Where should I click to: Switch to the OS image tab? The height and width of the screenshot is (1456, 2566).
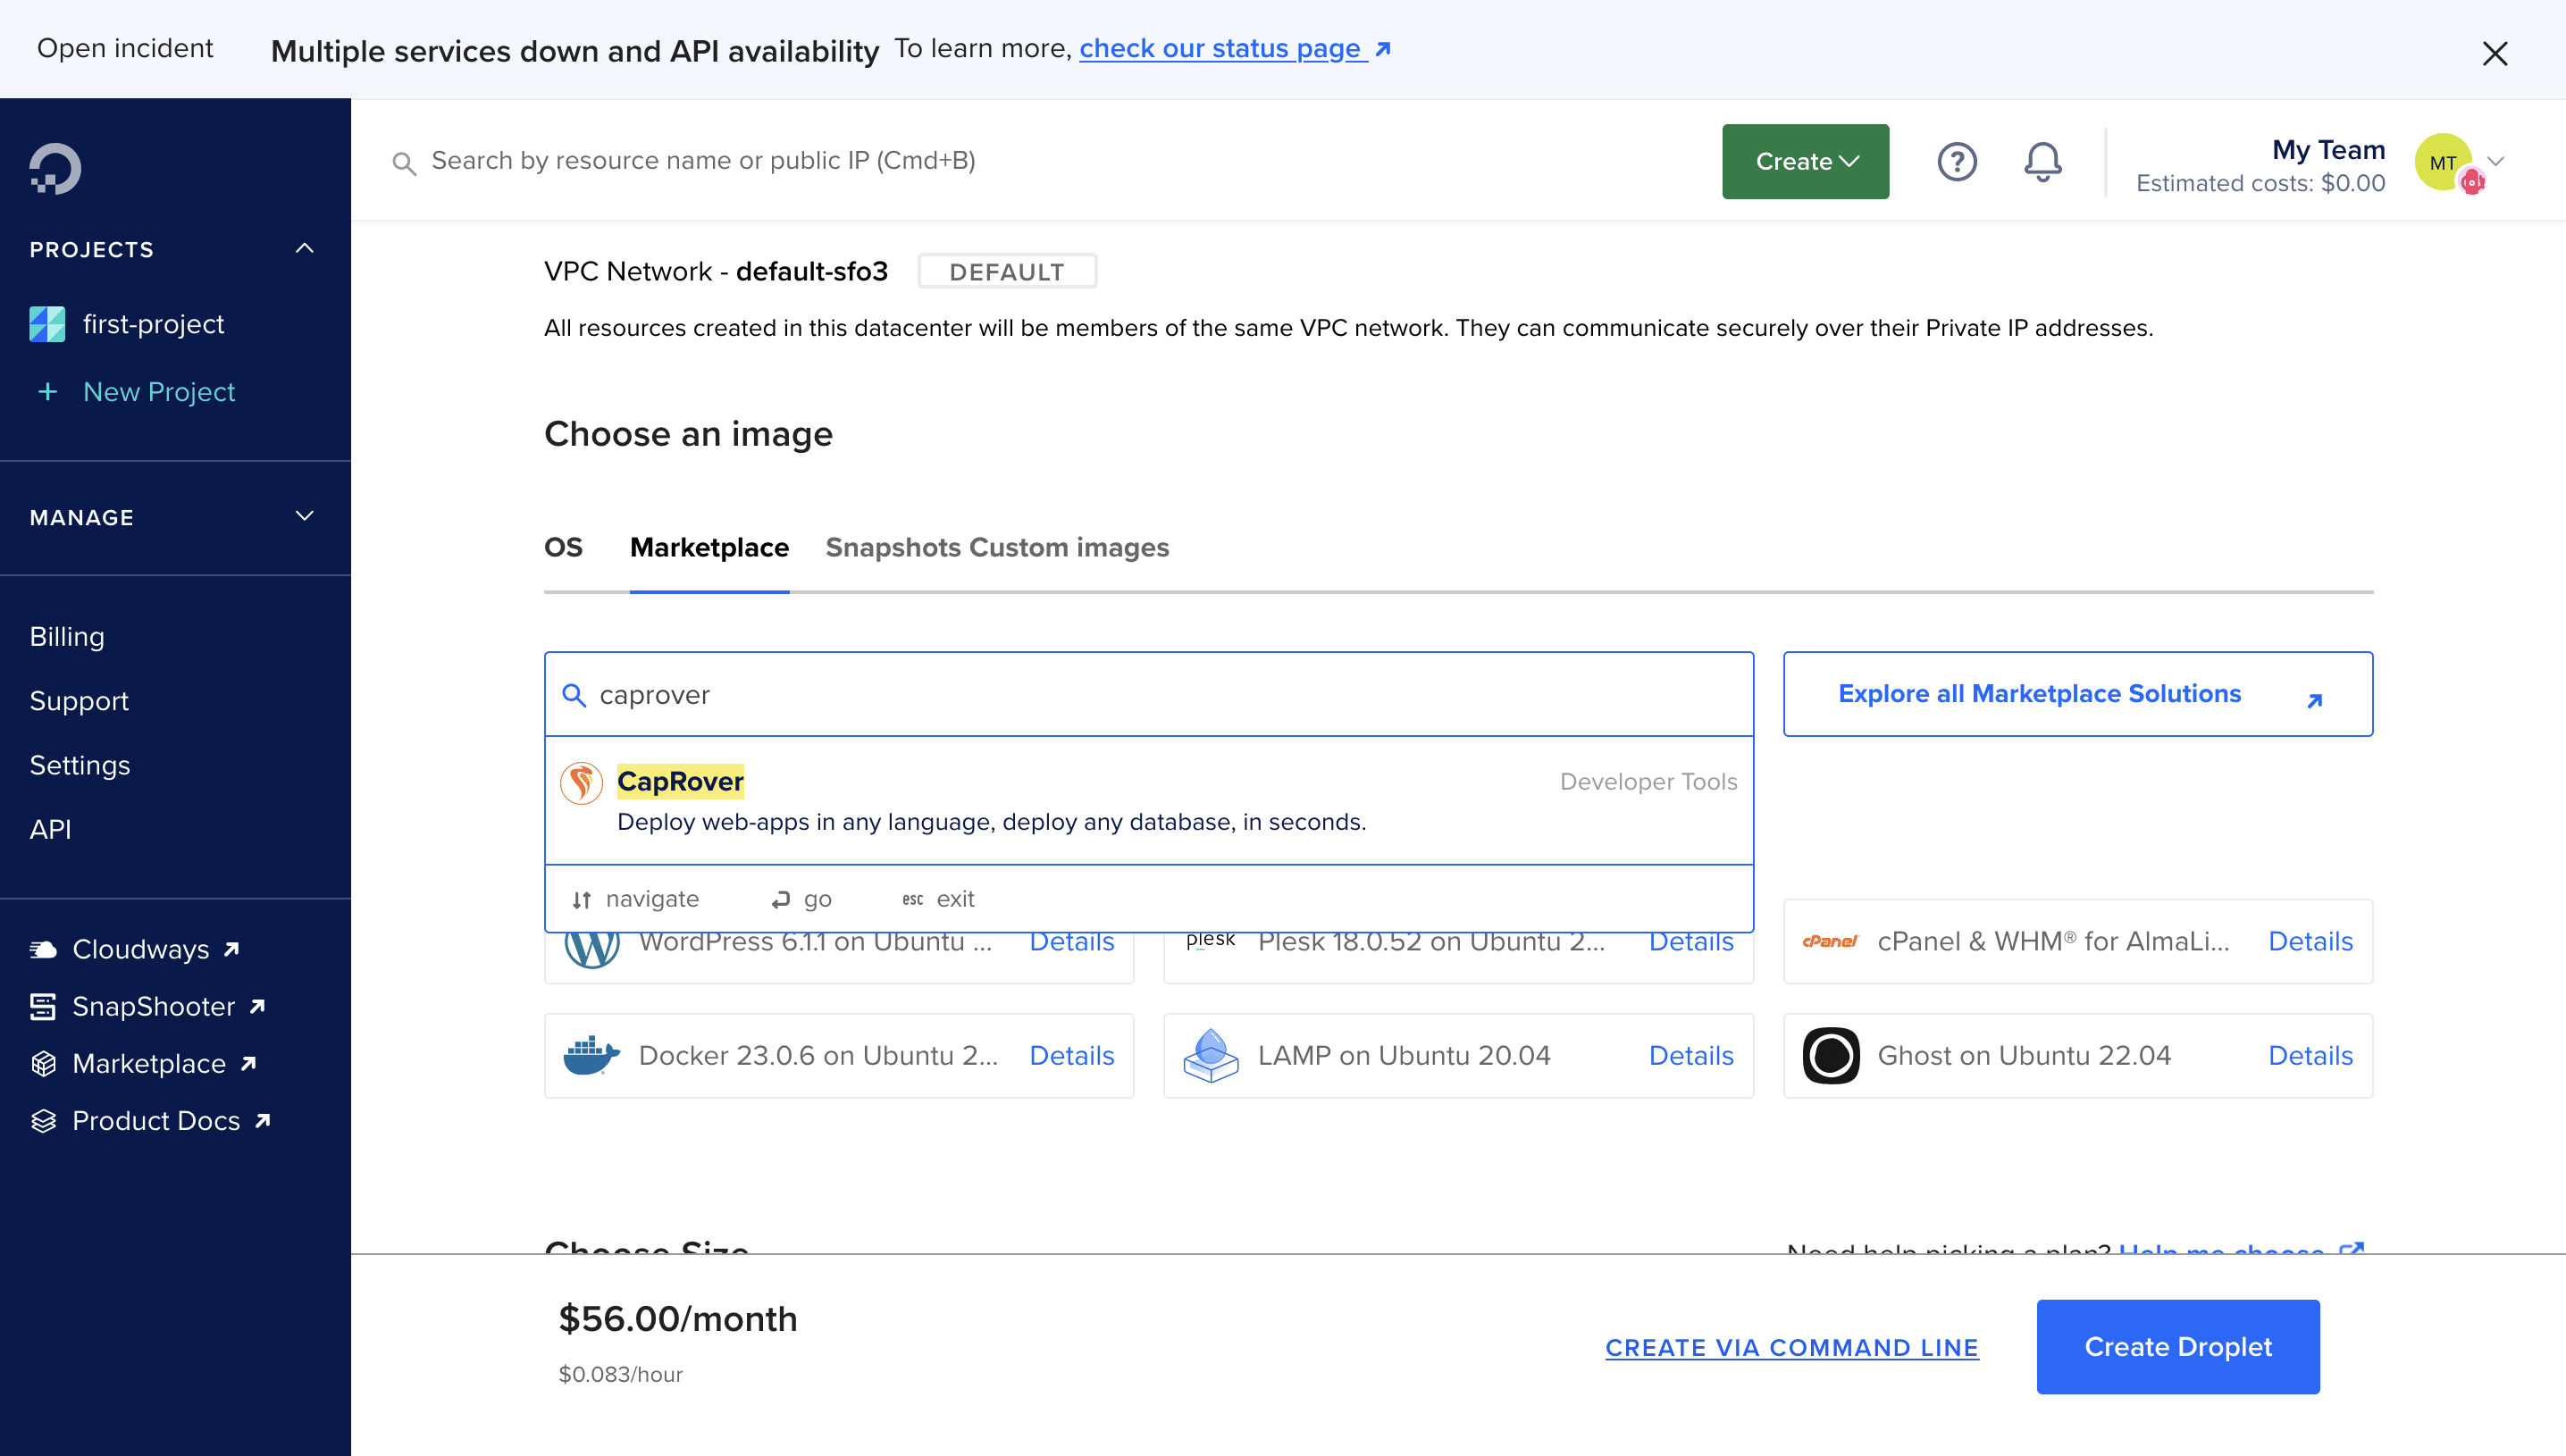point(563,547)
